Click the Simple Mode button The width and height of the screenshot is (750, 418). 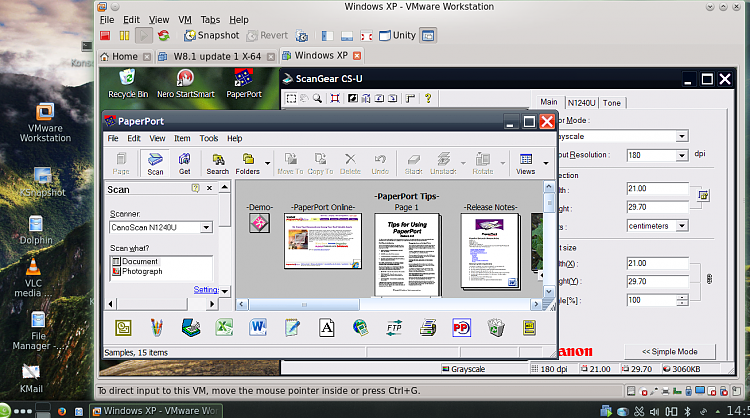[670, 352]
